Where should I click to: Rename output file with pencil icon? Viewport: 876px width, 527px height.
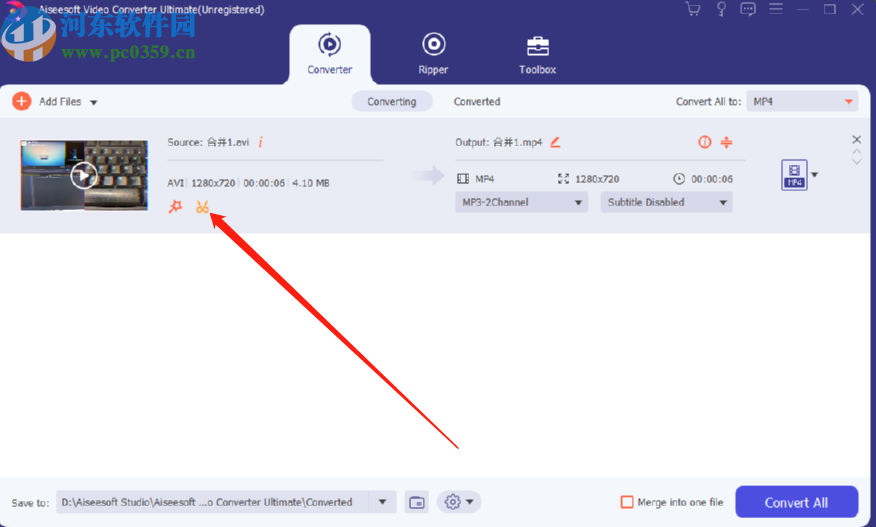click(555, 143)
